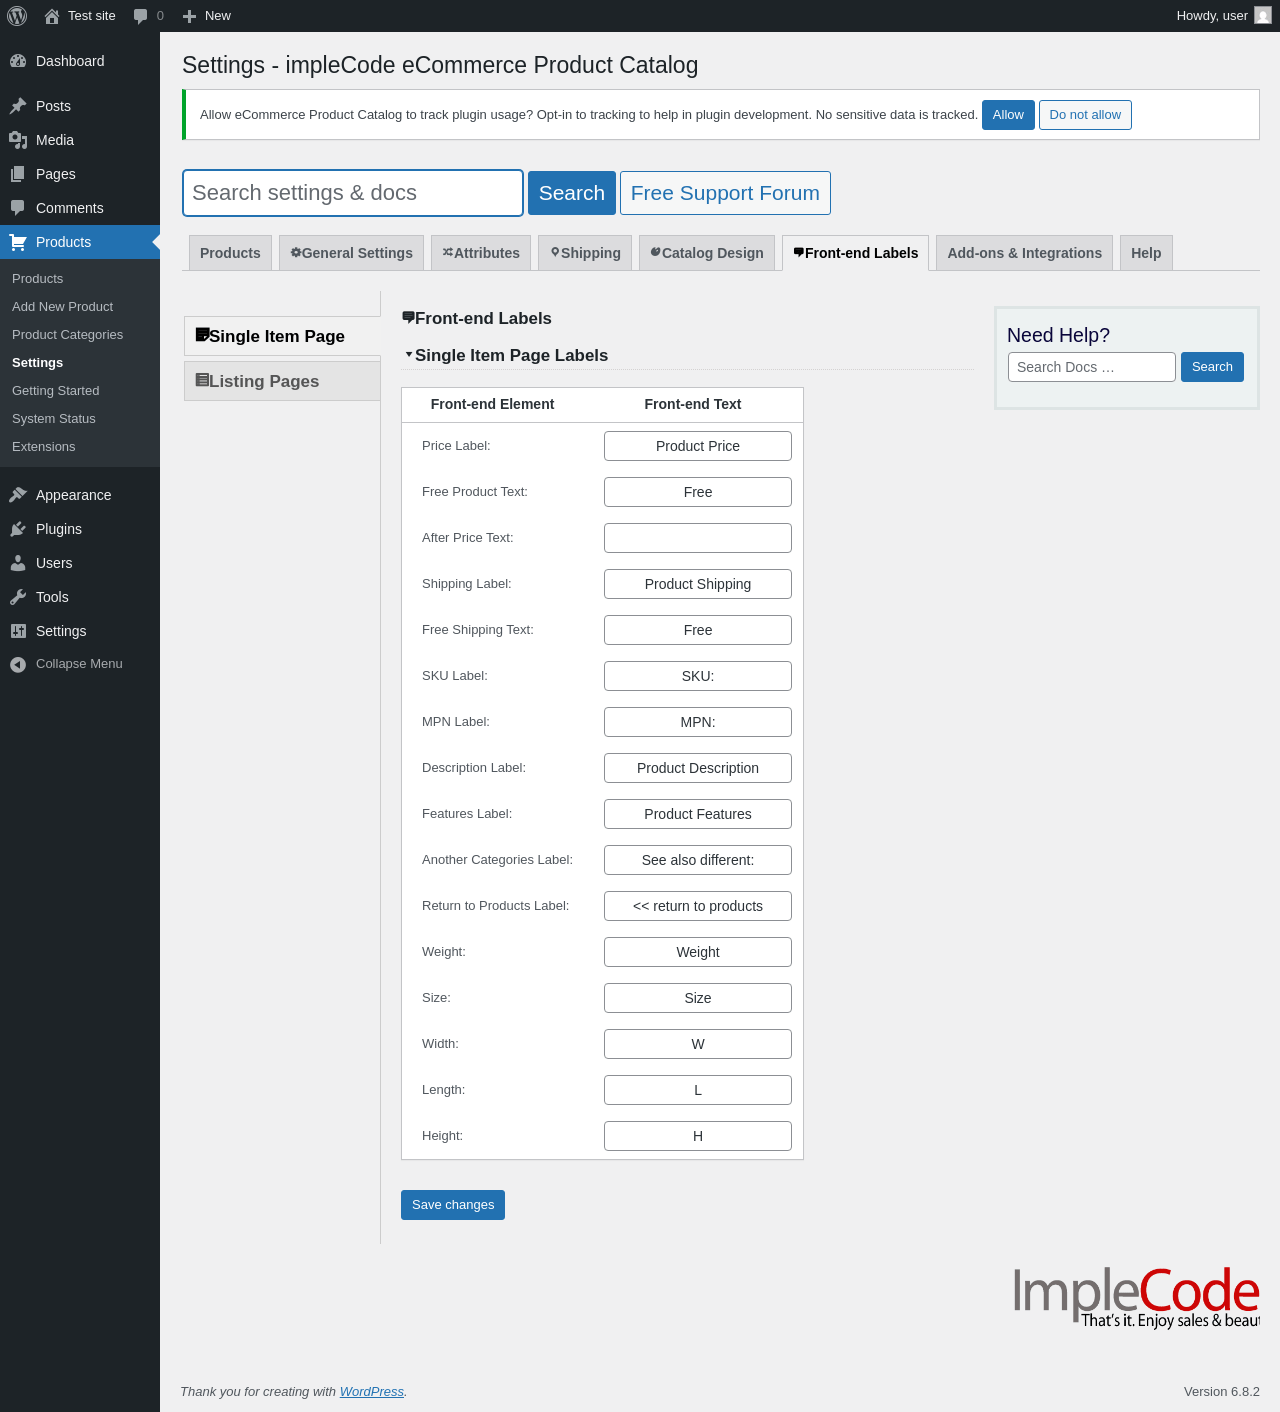This screenshot has width=1280, height=1412.
Task: Click the empty After Price Text field
Action: click(x=698, y=538)
